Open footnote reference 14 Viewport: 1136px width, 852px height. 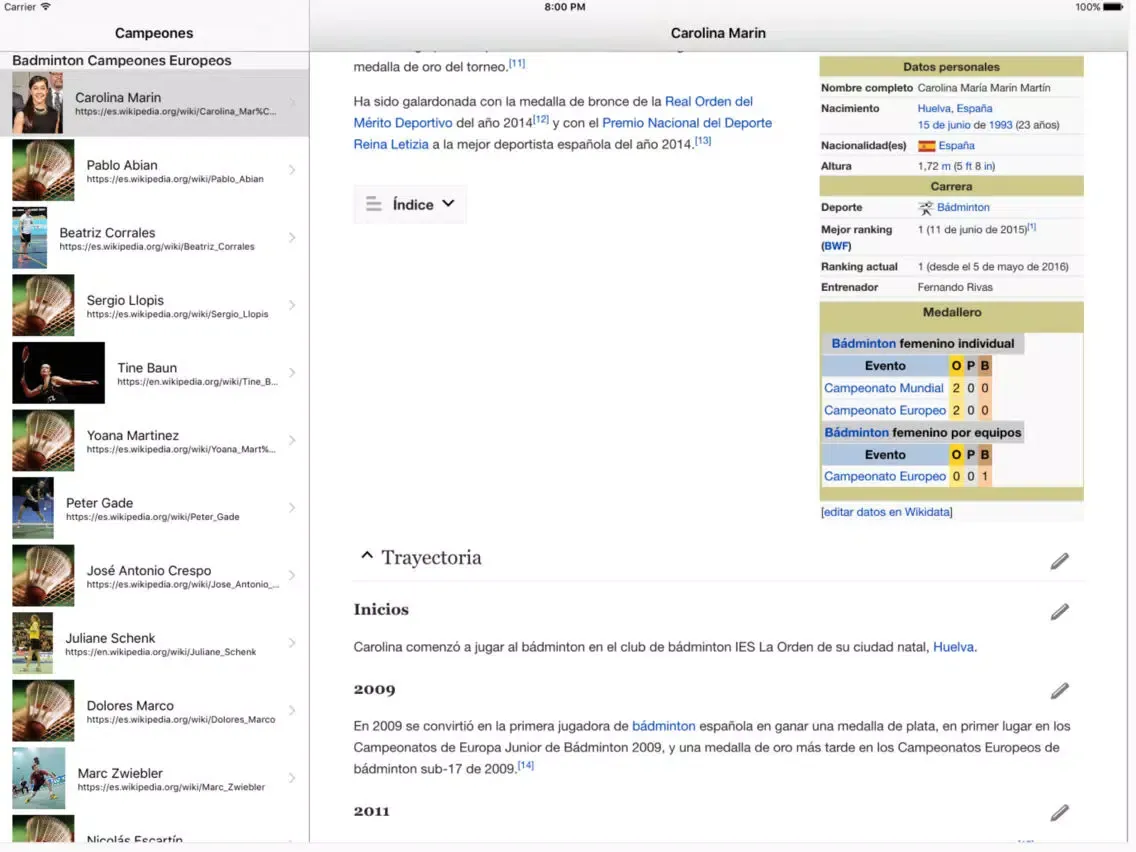tap(525, 765)
